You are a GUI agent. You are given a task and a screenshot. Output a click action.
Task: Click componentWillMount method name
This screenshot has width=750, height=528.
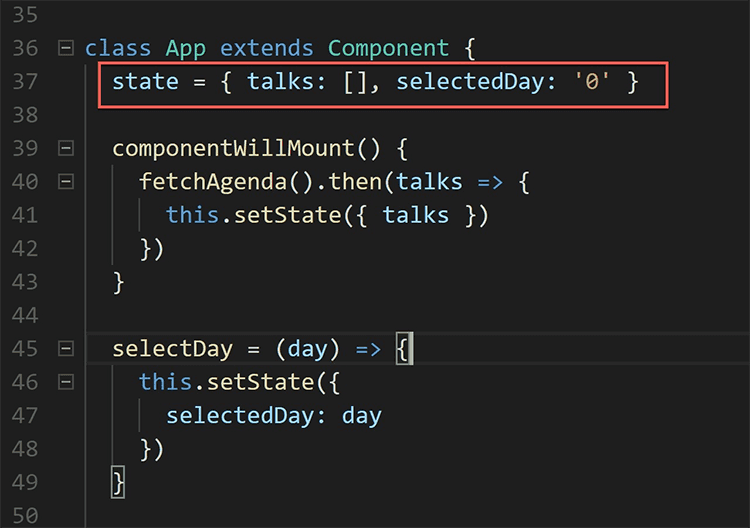tap(233, 148)
